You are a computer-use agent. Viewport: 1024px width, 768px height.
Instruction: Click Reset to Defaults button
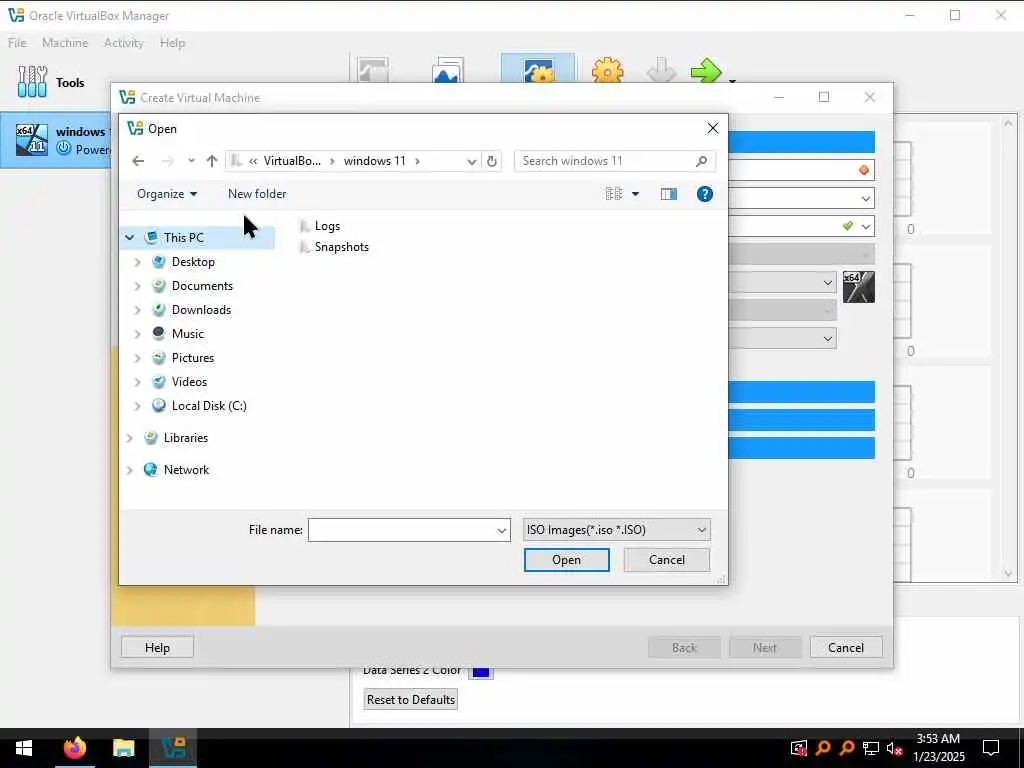click(411, 700)
